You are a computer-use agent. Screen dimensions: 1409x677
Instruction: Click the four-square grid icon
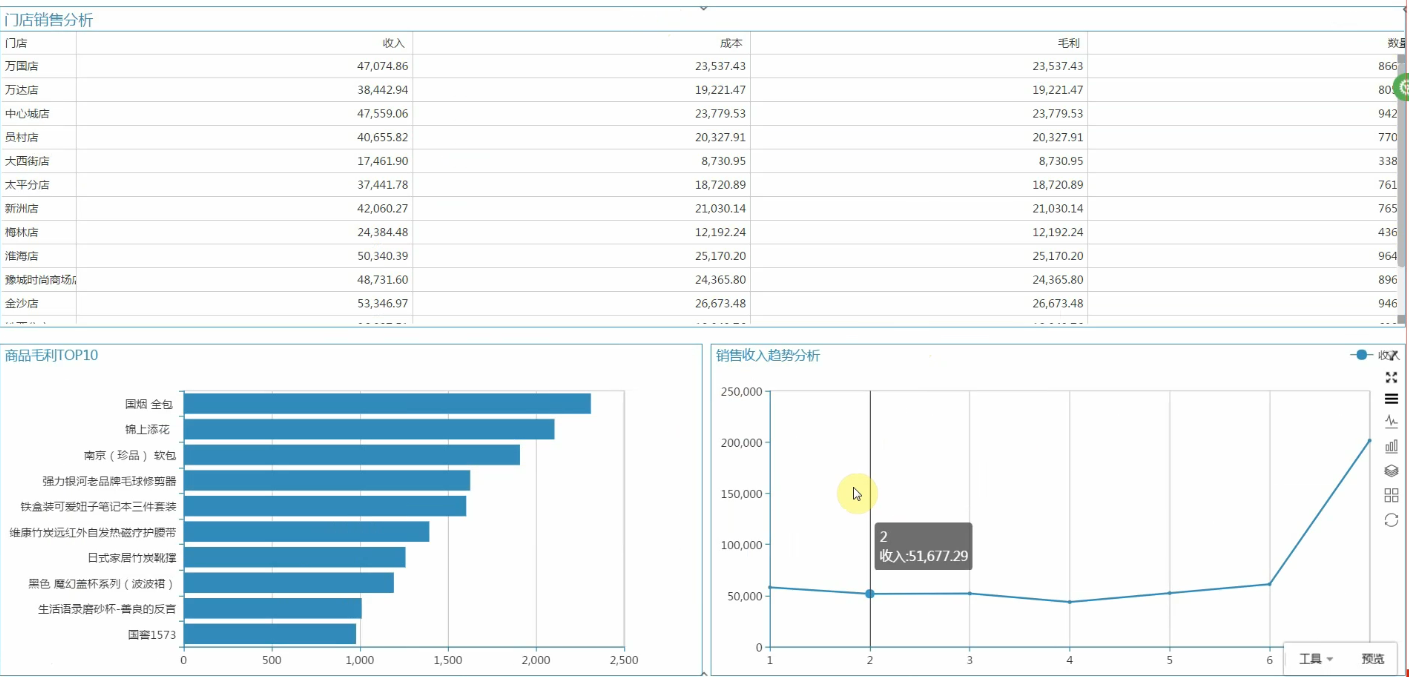[x=1391, y=495]
